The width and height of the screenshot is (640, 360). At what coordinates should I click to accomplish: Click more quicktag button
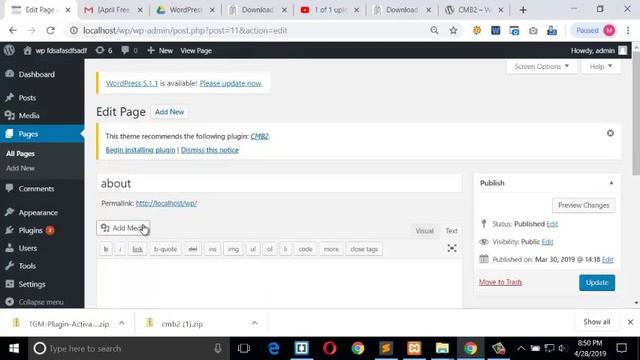click(331, 249)
